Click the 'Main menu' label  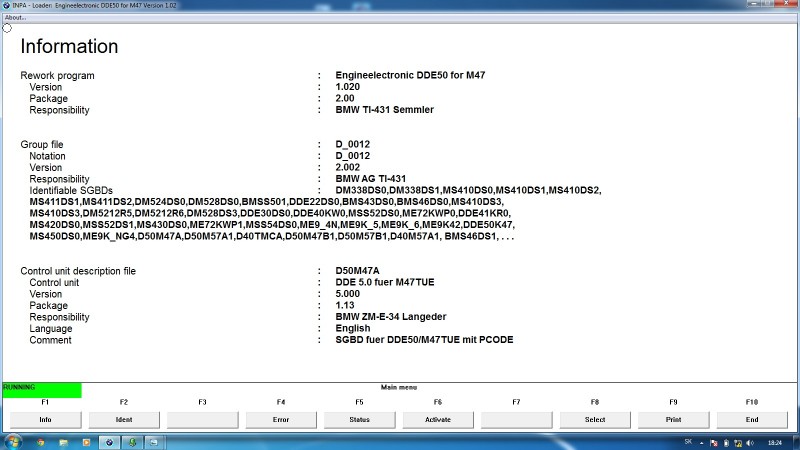pyautogui.click(x=399, y=387)
